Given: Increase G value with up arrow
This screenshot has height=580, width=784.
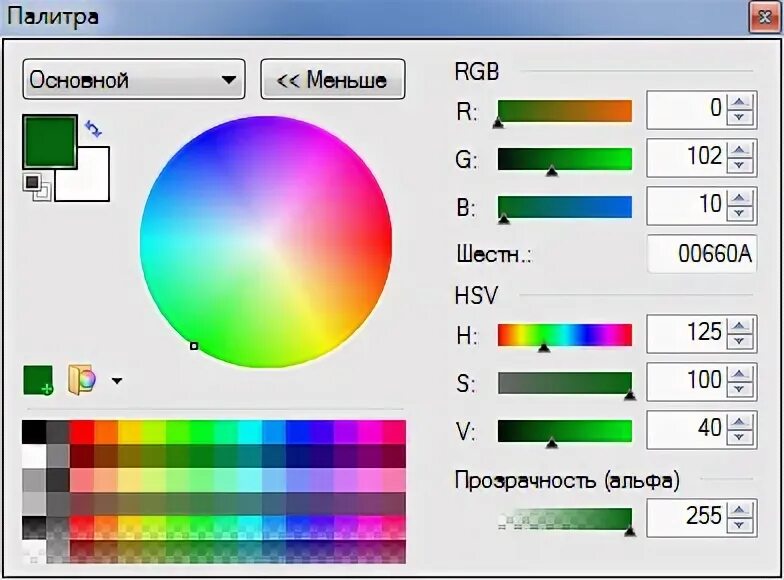Looking at the screenshot, I should (740, 150).
